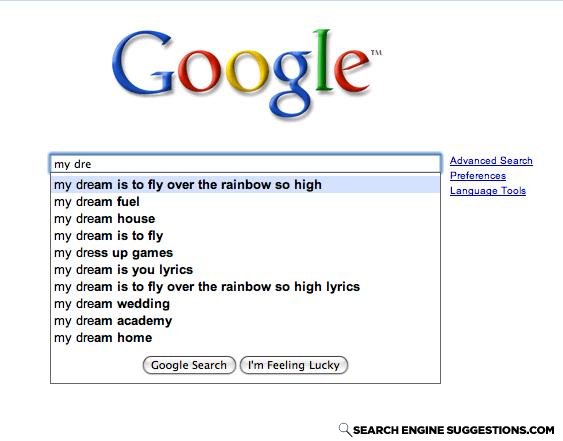Click the I'm Feeling Lucky button
This screenshot has height=441, width=563.
294,365
